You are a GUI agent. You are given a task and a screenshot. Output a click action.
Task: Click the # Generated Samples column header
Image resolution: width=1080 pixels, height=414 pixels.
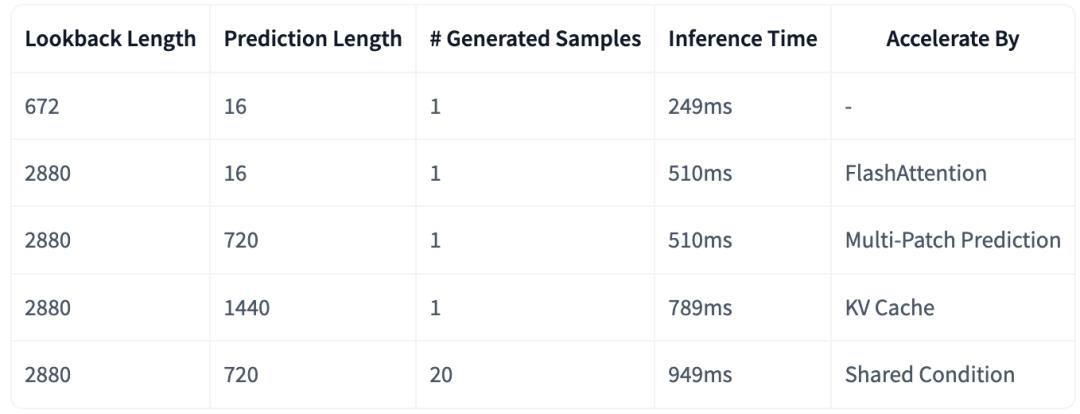(535, 39)
